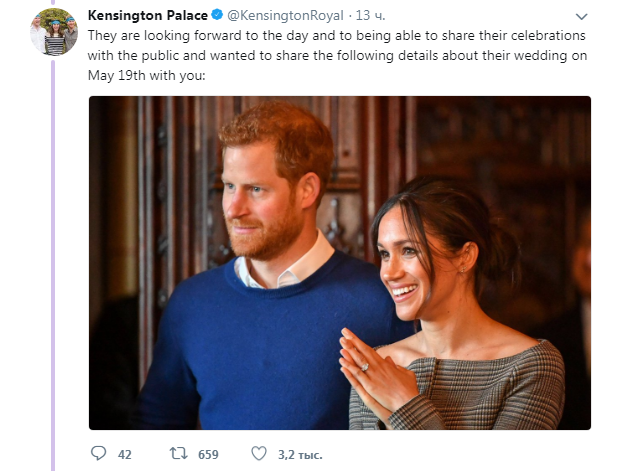The height and width of the screenshot is (471, 621).
Task: Click the smiling woman's face in photo
Action: [410, 260]
